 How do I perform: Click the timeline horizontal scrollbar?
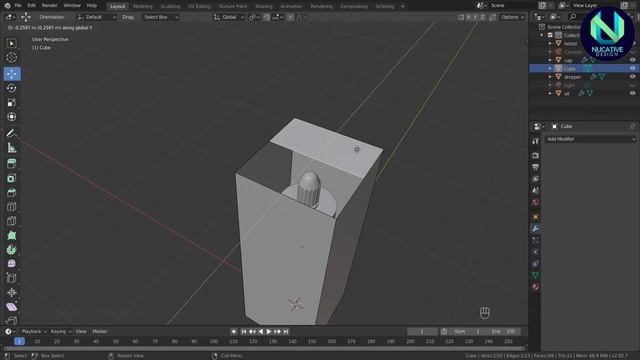264,349
